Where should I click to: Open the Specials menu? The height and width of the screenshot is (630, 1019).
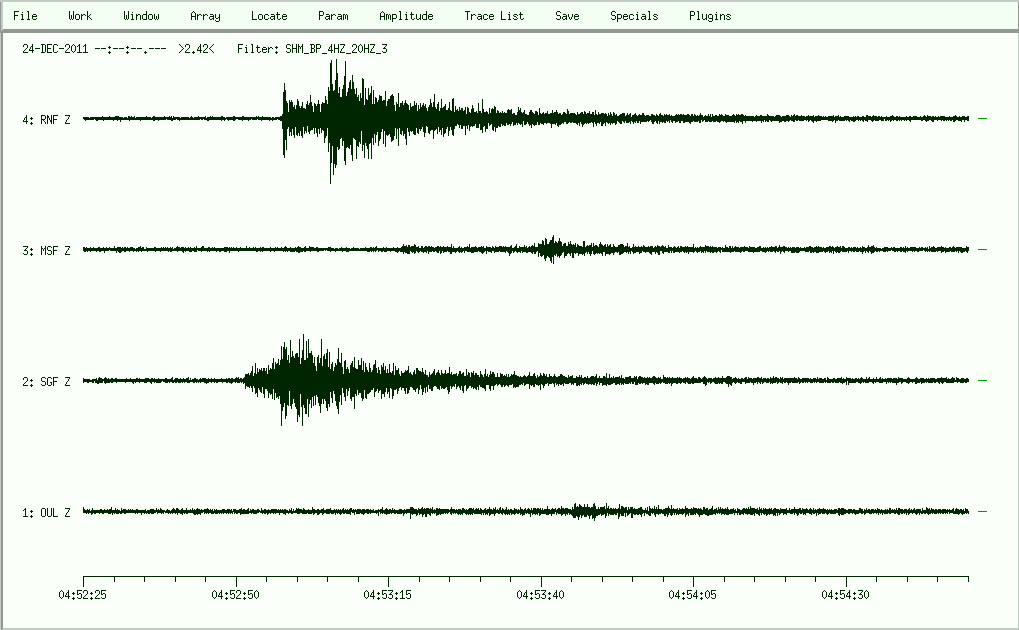coord(634,16)
